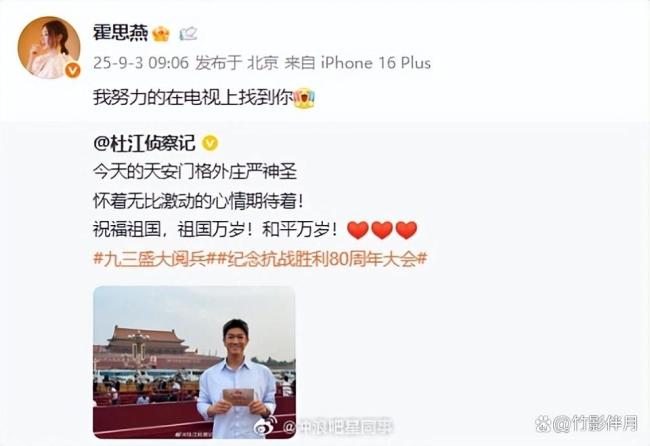
Task: Open the 来自 iPhone 16 Plus source link
Action: [358, 63]
